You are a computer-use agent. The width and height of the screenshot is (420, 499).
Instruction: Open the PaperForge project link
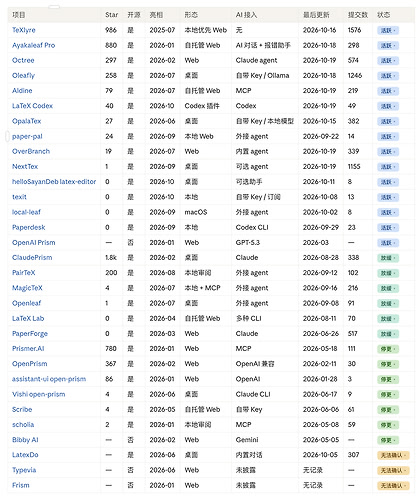[30, 334]
